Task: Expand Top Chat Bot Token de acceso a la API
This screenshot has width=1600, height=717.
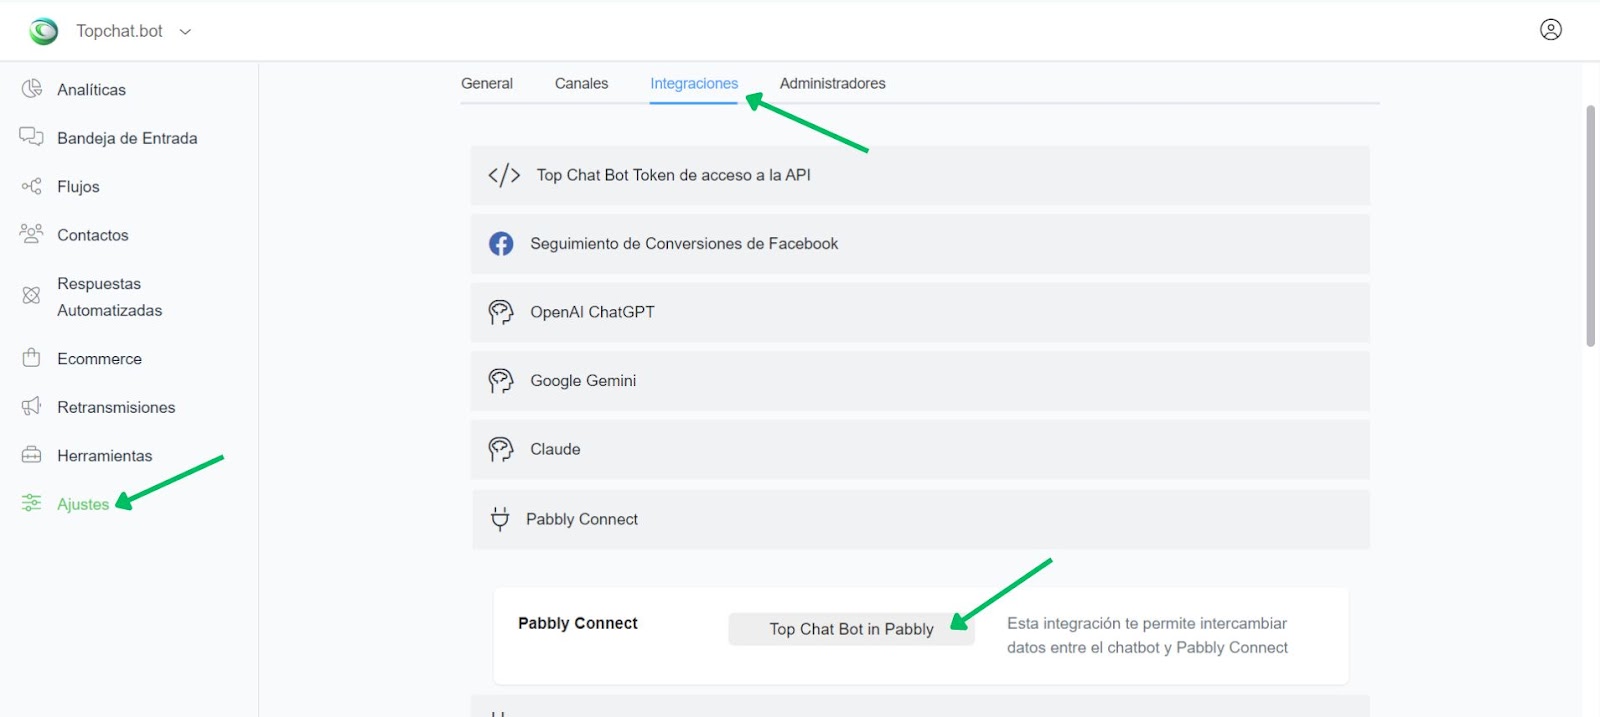Action: (x=920, y=176)
